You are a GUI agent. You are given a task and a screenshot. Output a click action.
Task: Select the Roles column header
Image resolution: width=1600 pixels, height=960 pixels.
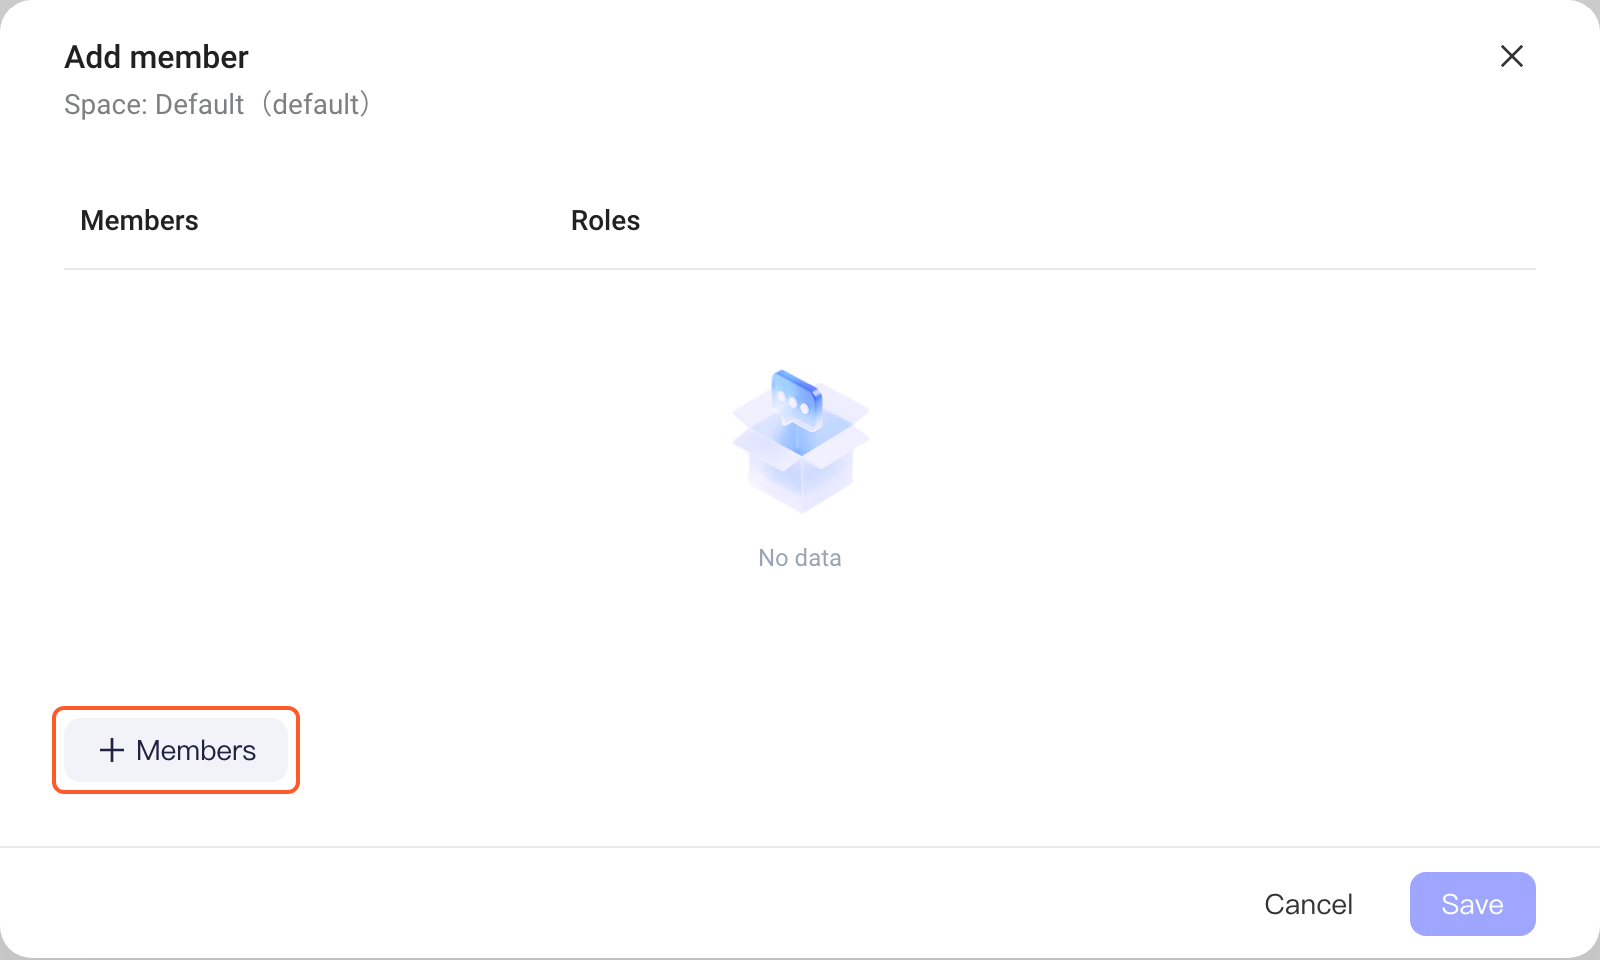click(x=605, y=220)
